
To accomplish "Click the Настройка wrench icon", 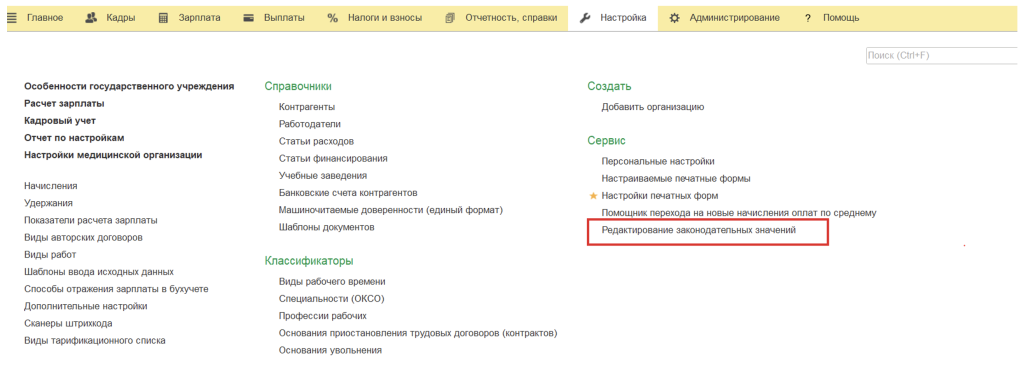I will 585,18.
